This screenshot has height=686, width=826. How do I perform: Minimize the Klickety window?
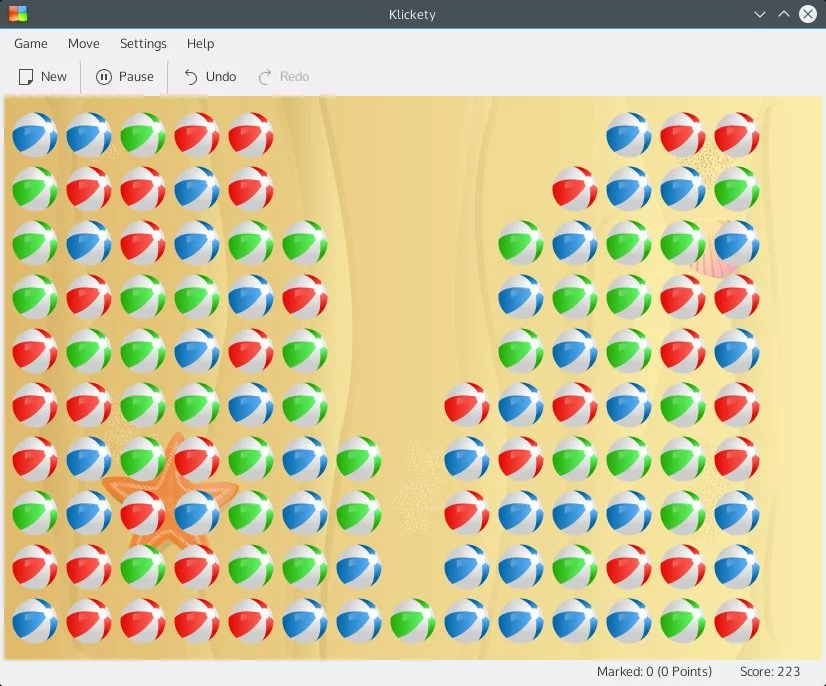760,14
